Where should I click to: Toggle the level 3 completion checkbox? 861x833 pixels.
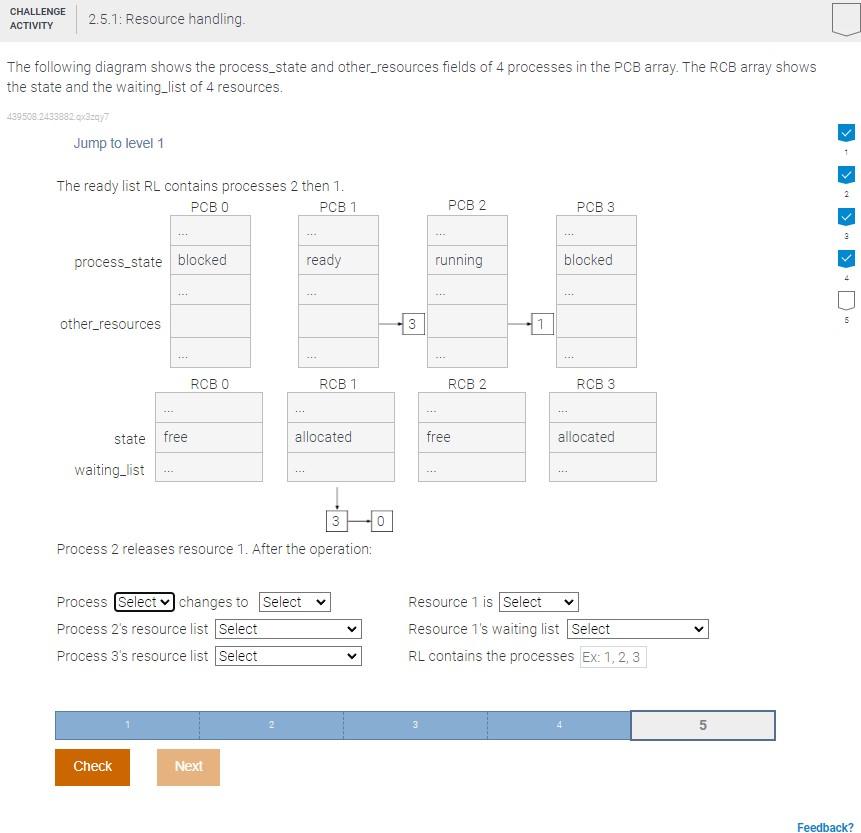click(846, 216)
